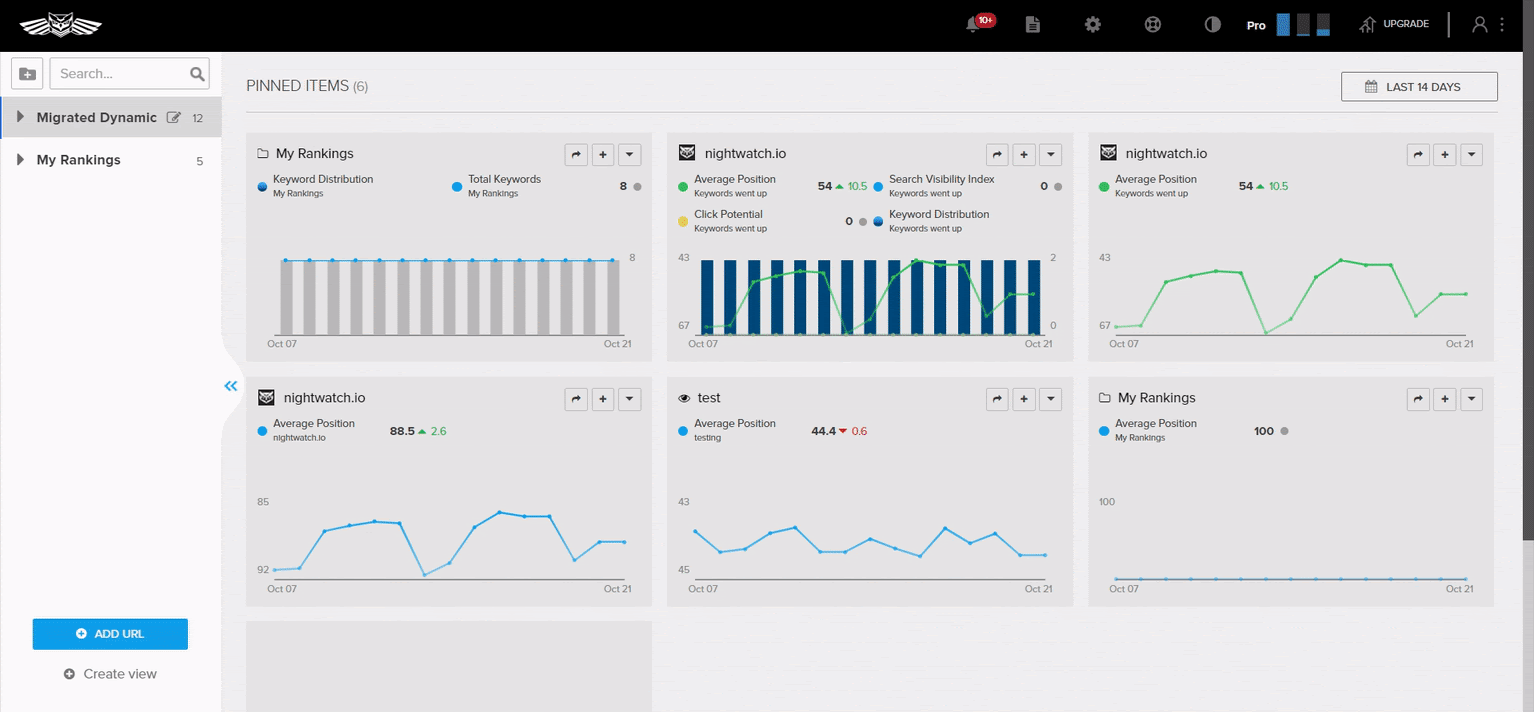Share the first My Rankings card
The height and width of the screenshot is (712, 1534).
[x=576, y=154]
